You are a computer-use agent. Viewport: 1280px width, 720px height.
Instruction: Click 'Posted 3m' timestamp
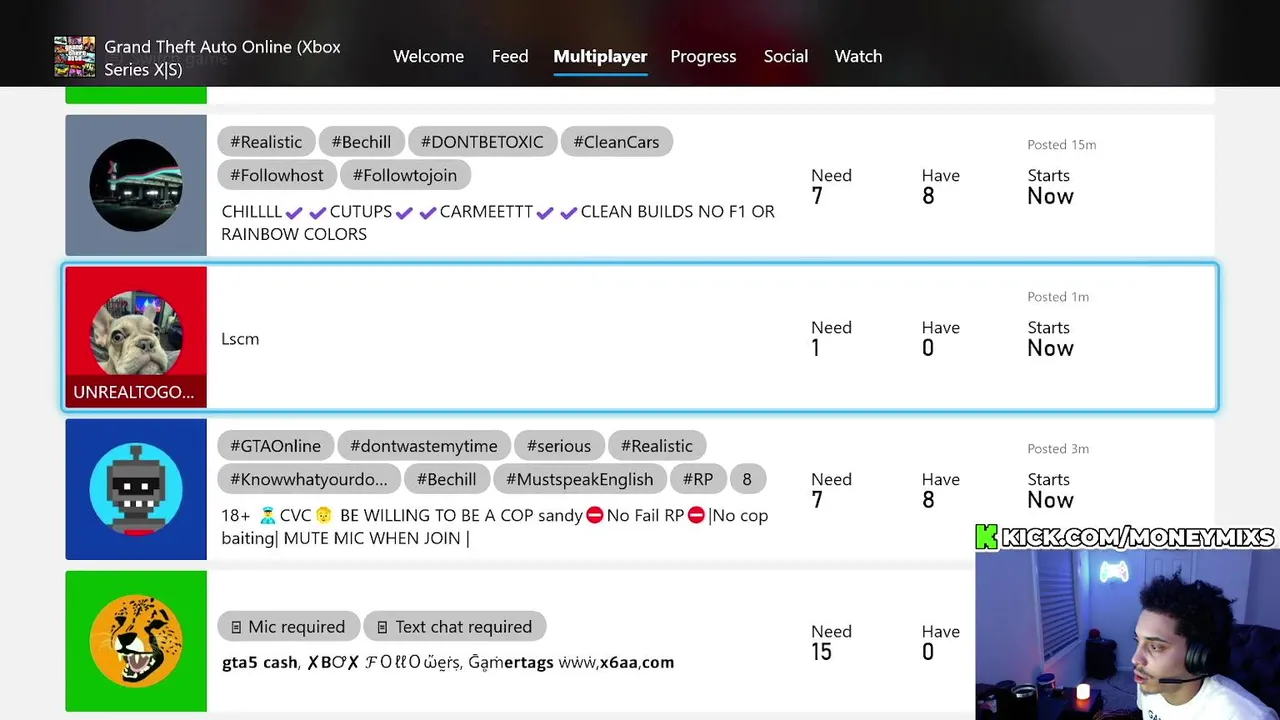pyautogui.click(x=1058, y=449)
